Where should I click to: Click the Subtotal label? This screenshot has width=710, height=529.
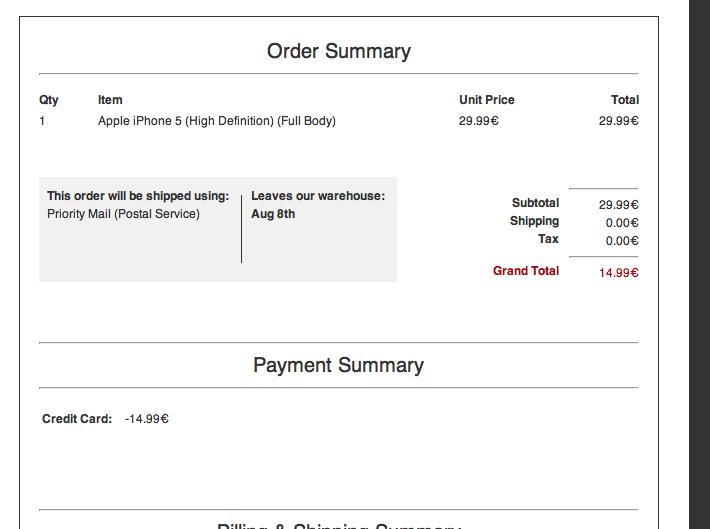536,202
